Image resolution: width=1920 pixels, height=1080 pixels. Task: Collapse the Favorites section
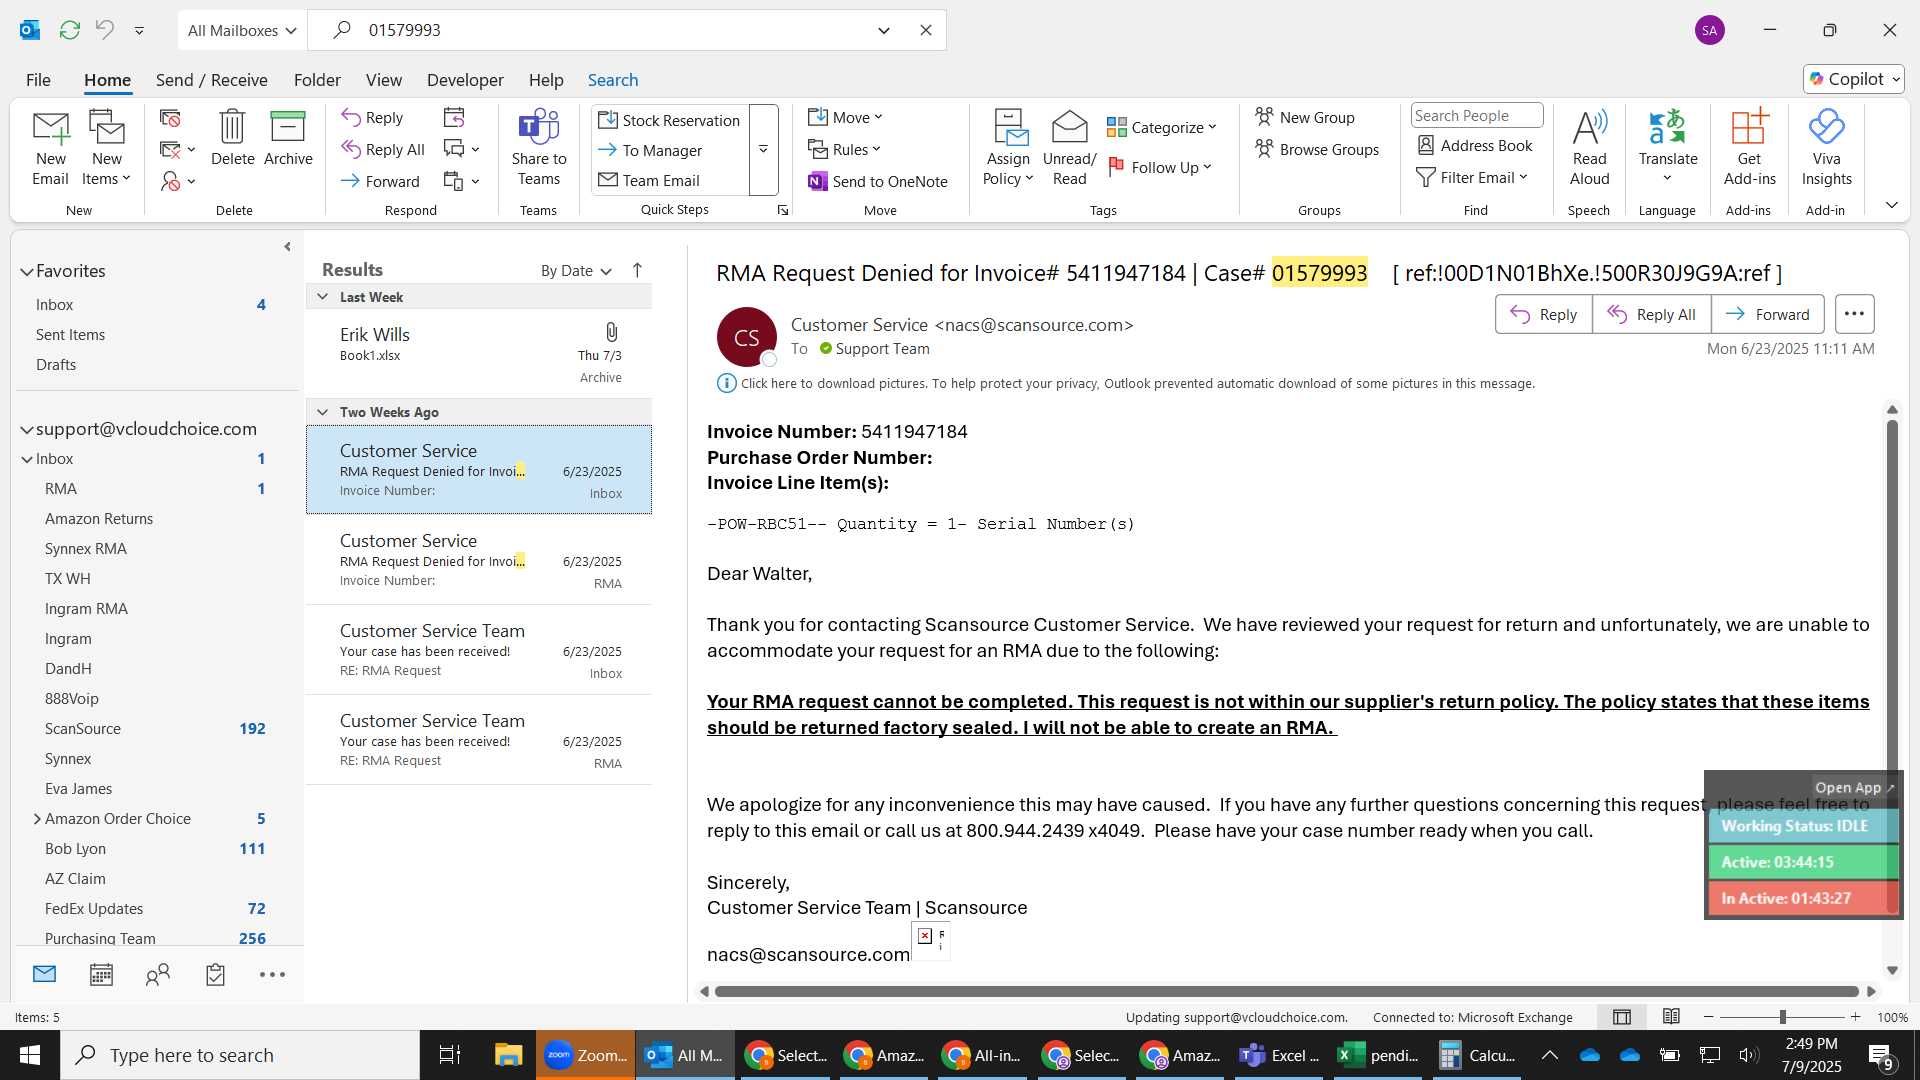point(27,271)
